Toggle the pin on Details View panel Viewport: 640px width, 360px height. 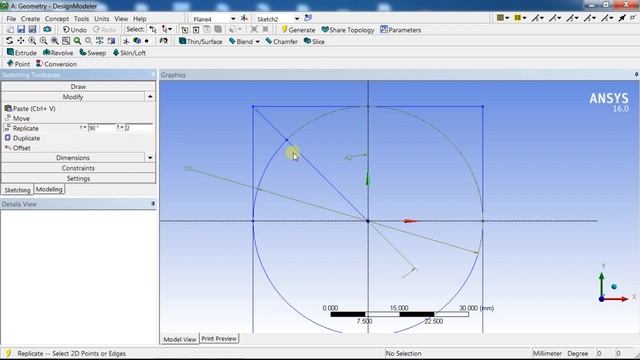[153, 203]
